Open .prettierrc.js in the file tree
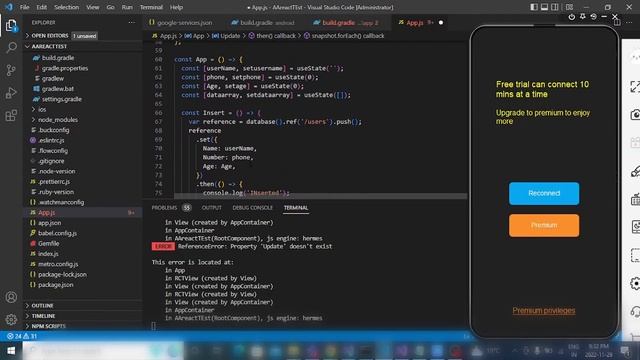The width and height of the screenshot is (640, 360). [x=54, y=182]
